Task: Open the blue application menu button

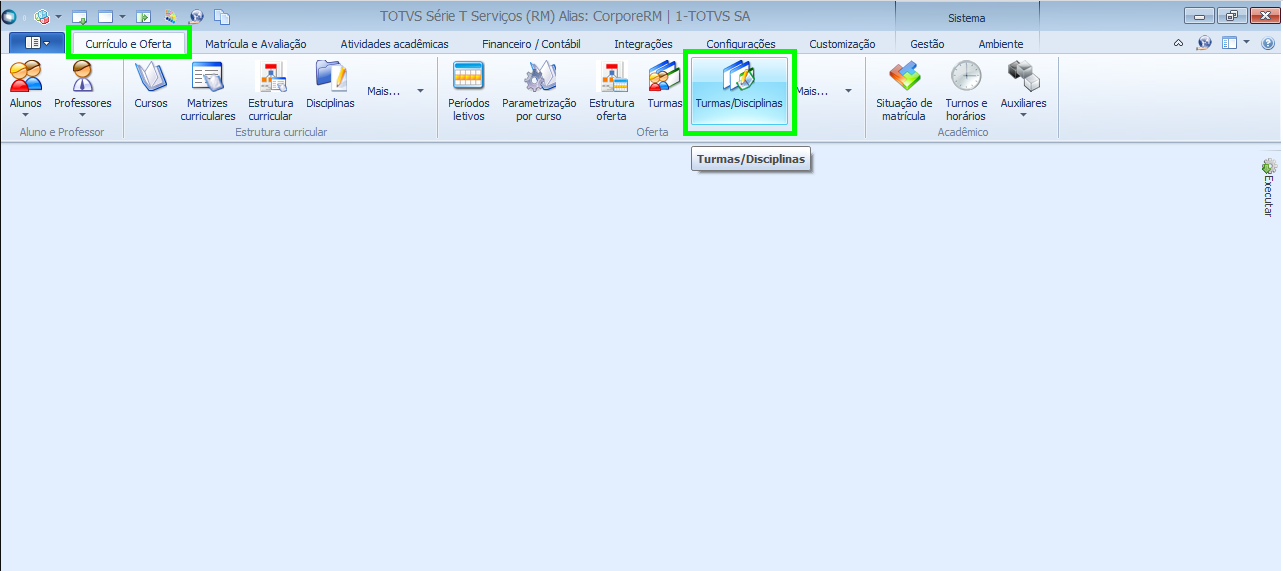Action: pos(36,43)
